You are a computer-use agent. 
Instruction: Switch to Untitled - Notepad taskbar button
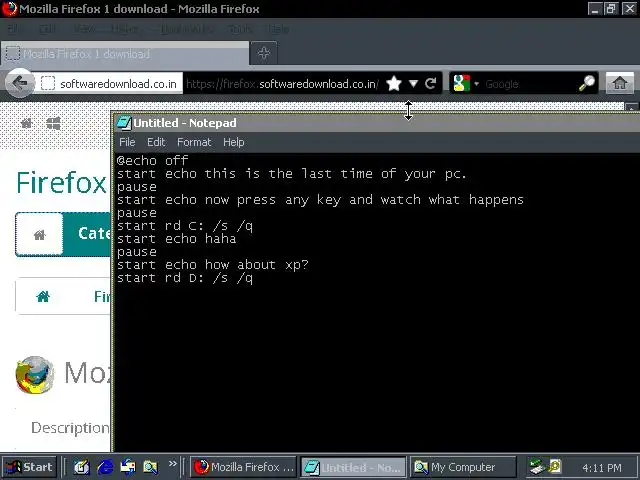point(353,467)
